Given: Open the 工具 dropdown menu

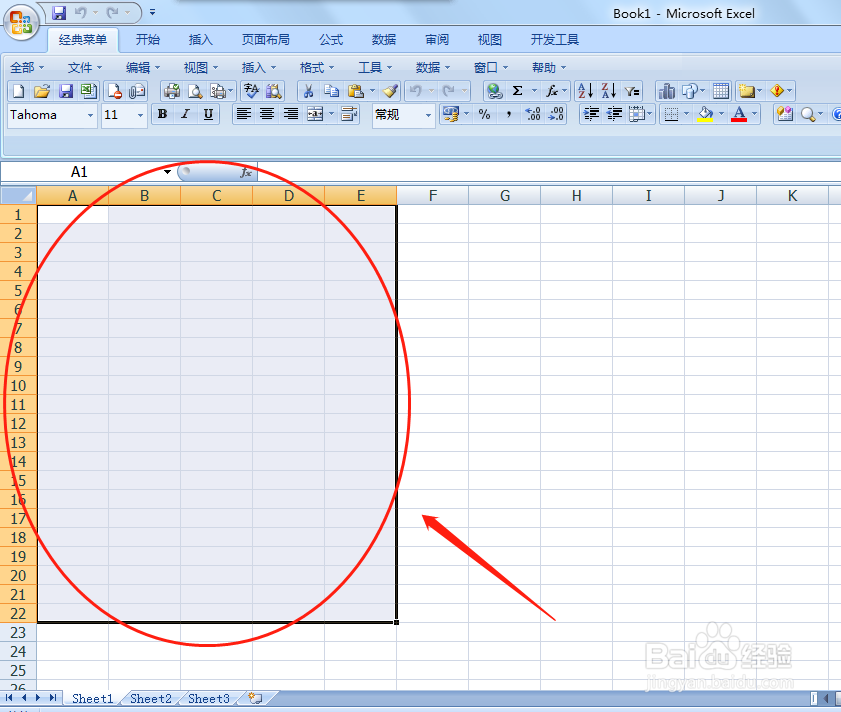Looking at the screenshot, I should tap(375, 68).
